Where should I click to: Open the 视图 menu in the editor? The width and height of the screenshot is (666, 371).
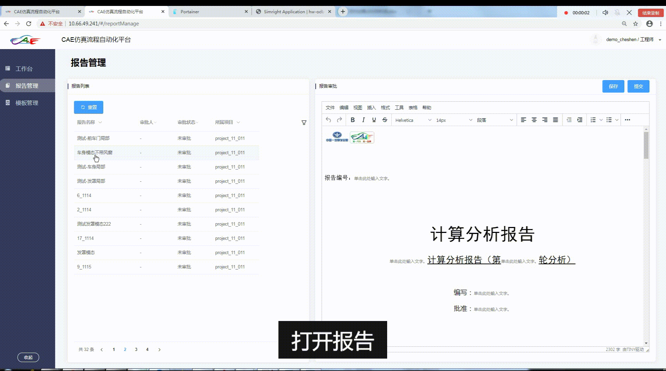(x=358, y=108)
